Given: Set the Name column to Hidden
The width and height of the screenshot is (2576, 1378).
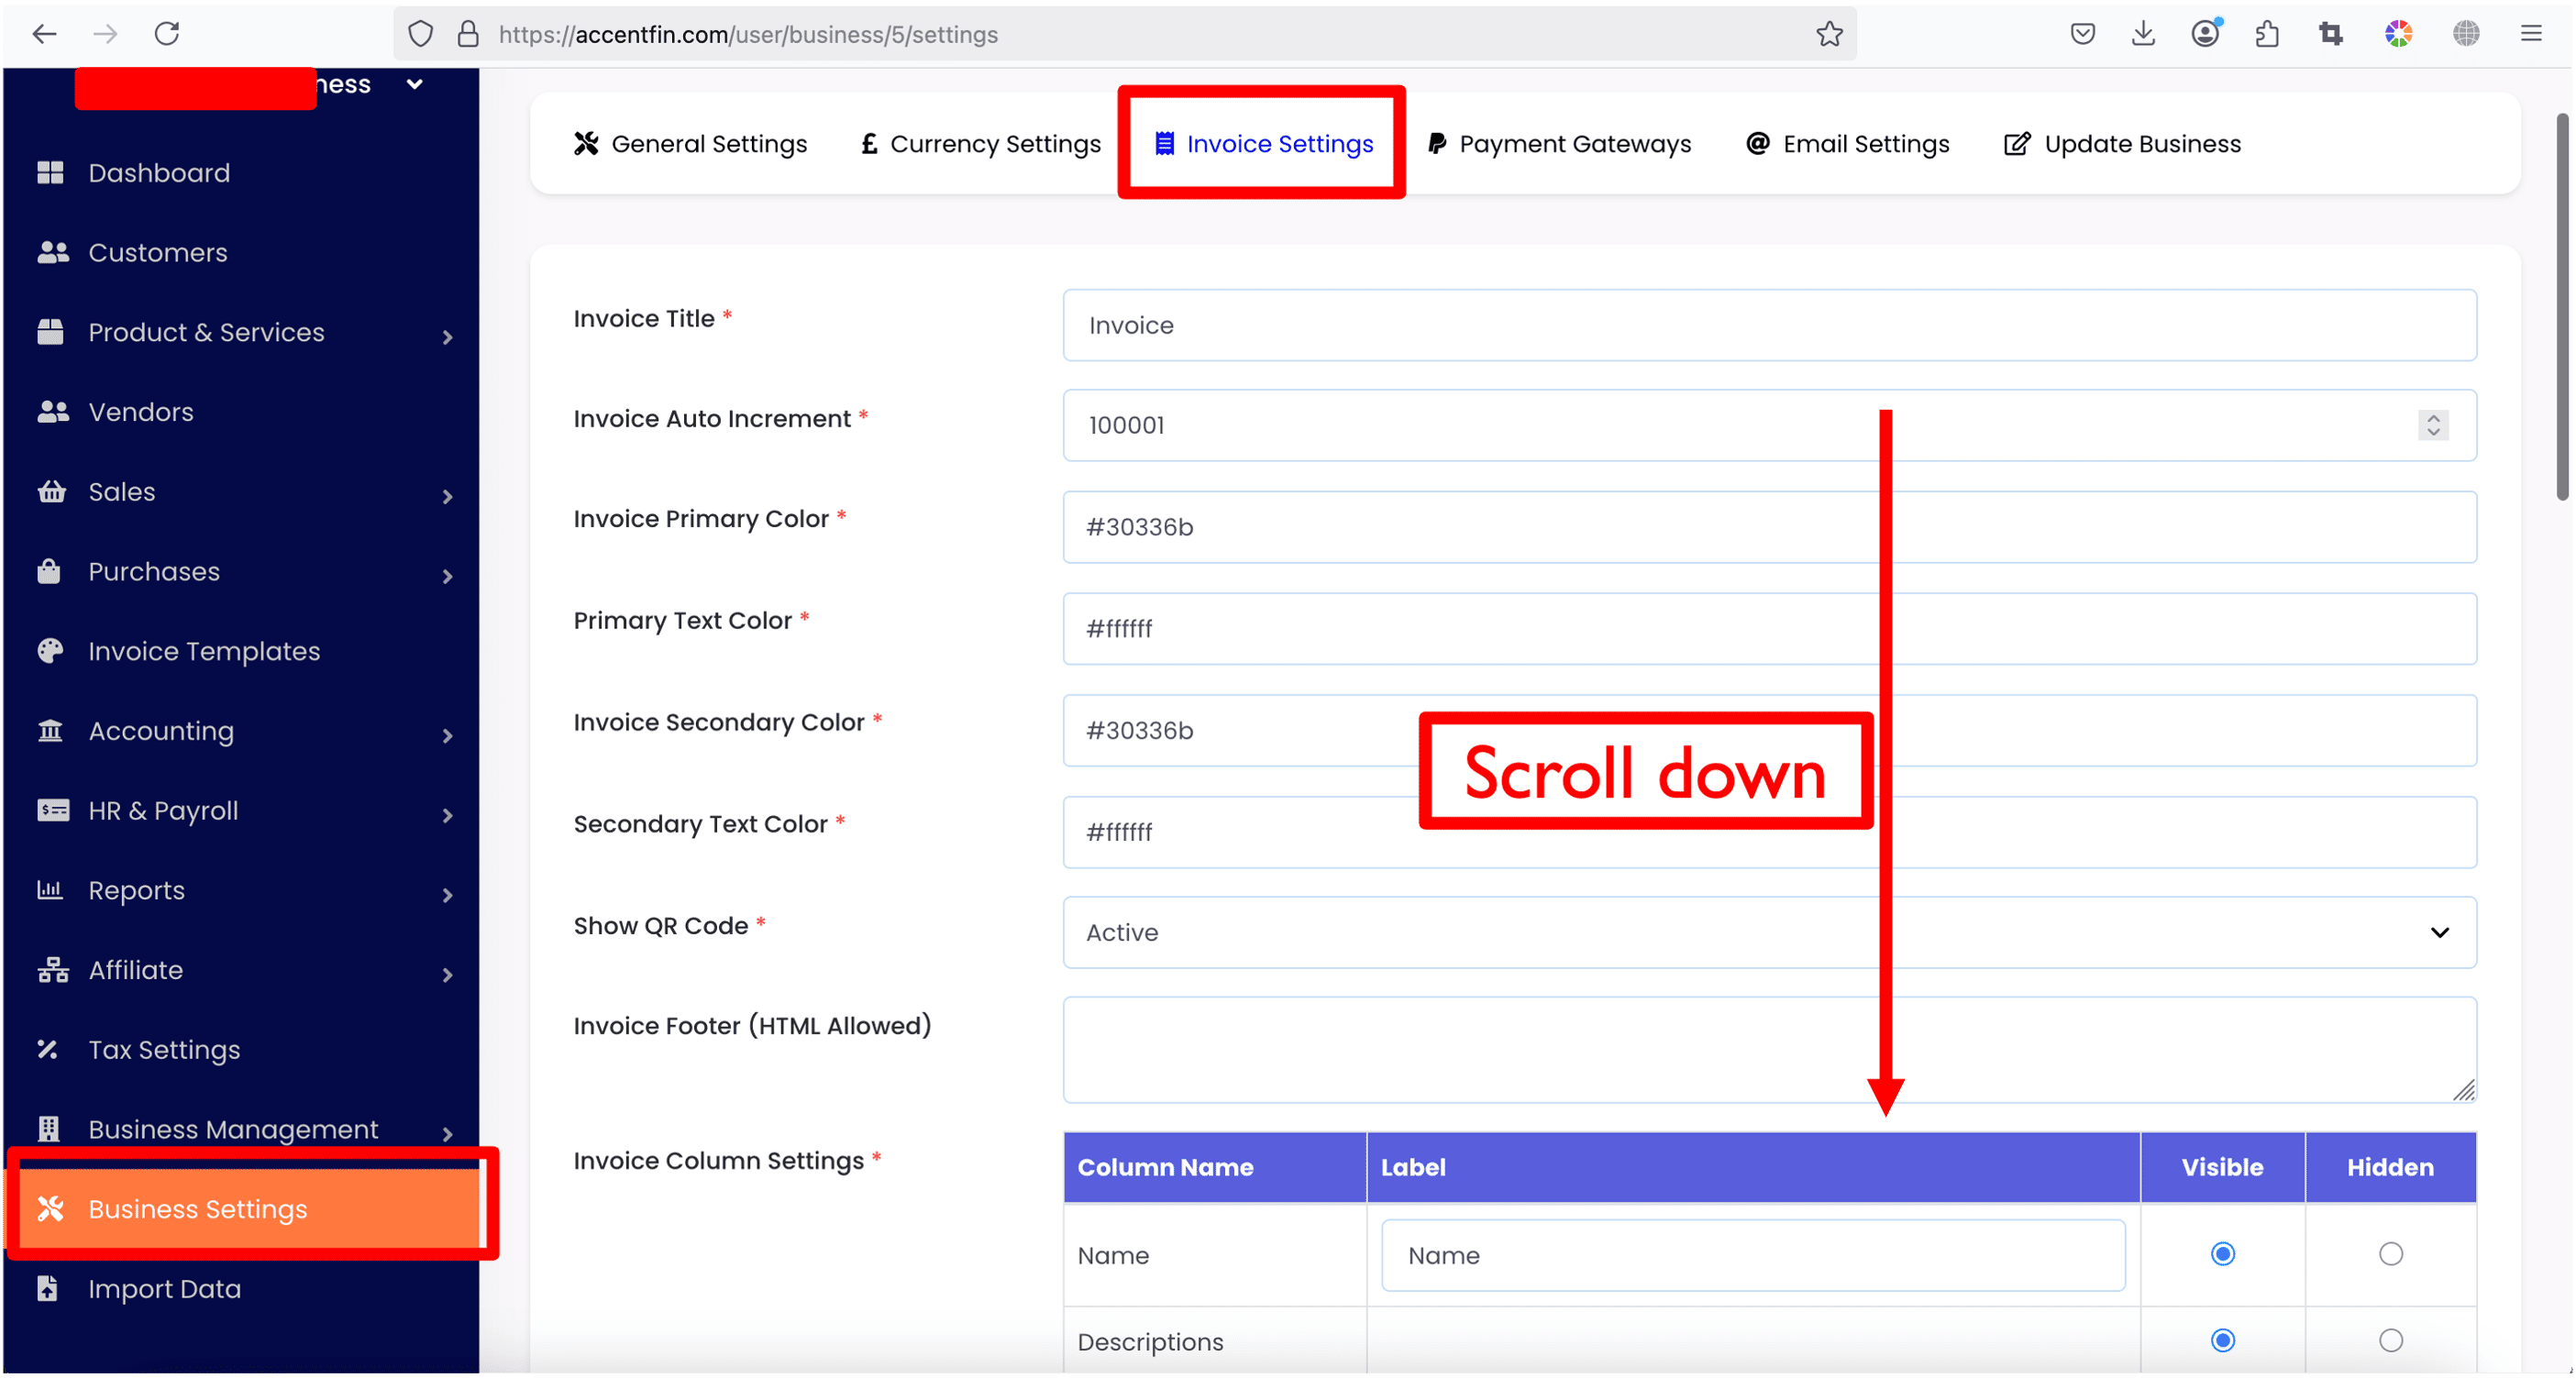Looking at the screenshot, I should tap(2390, 1254).
